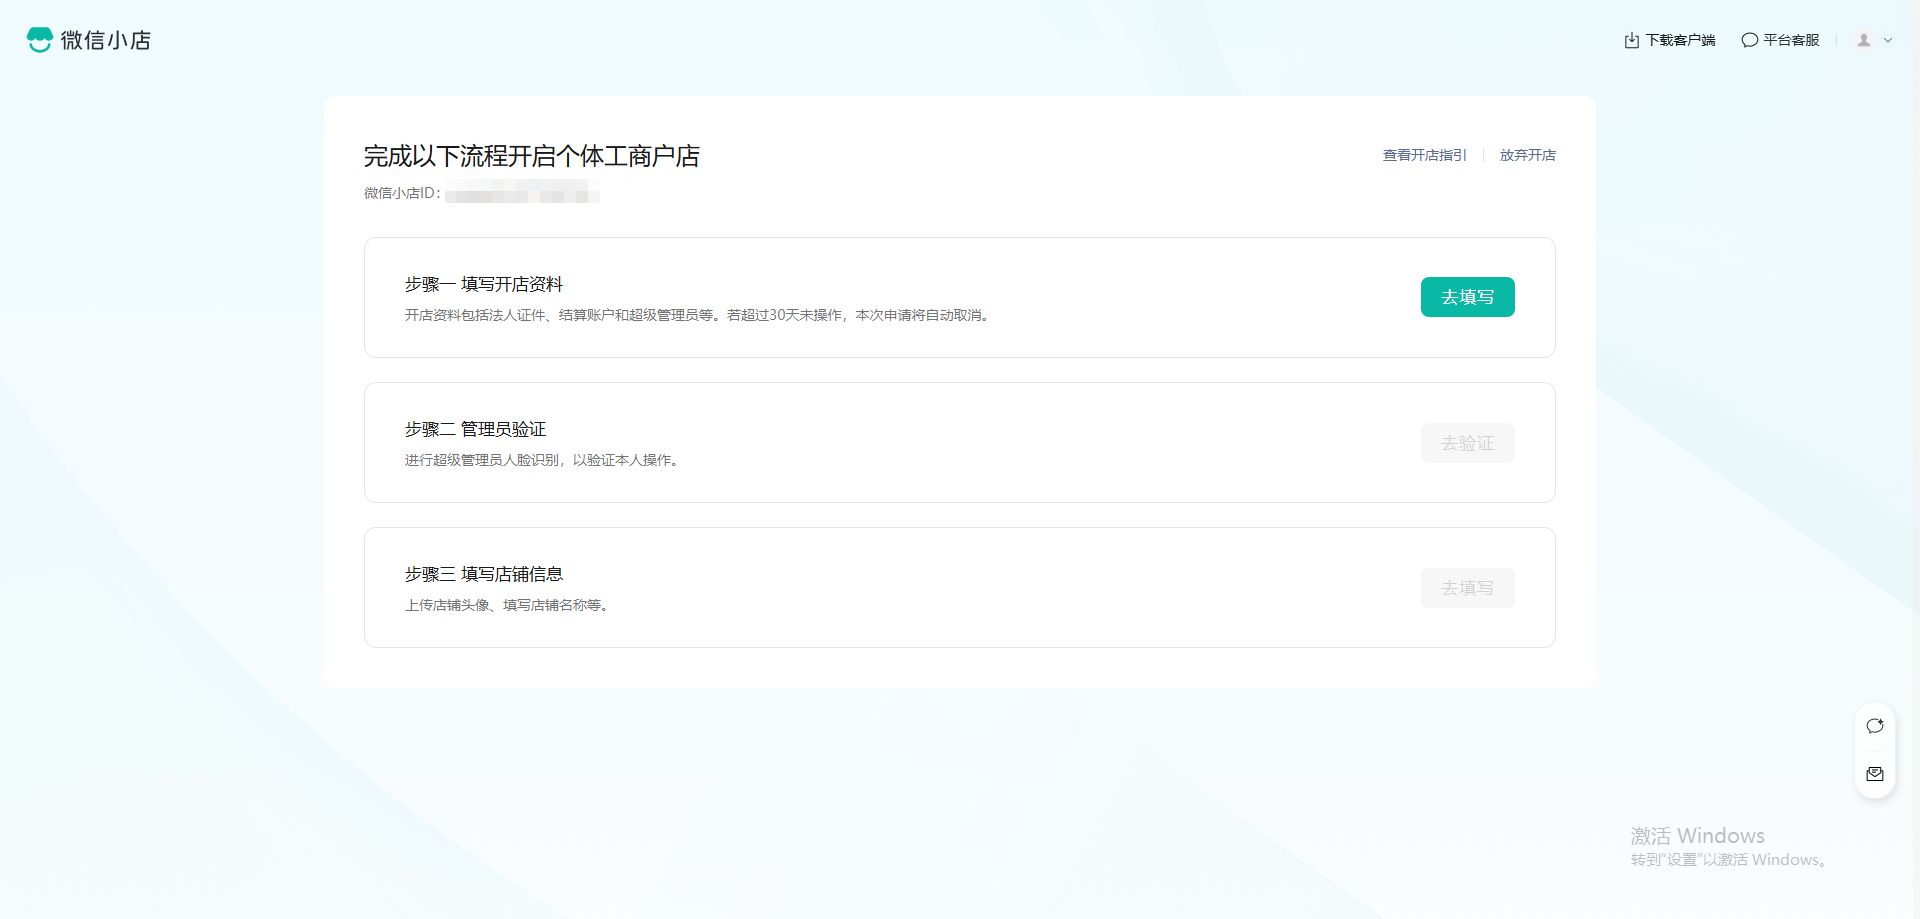This screenshot has height=919, width=1920.
Task: Click the 去验证 button for 管理员验证
Action: (x=1467, y=443)
